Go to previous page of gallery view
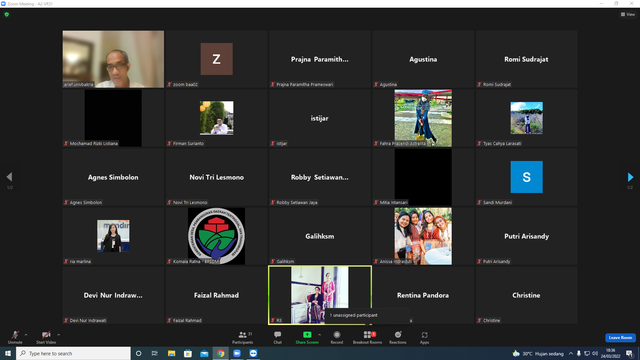 click(x=9, y=177)
